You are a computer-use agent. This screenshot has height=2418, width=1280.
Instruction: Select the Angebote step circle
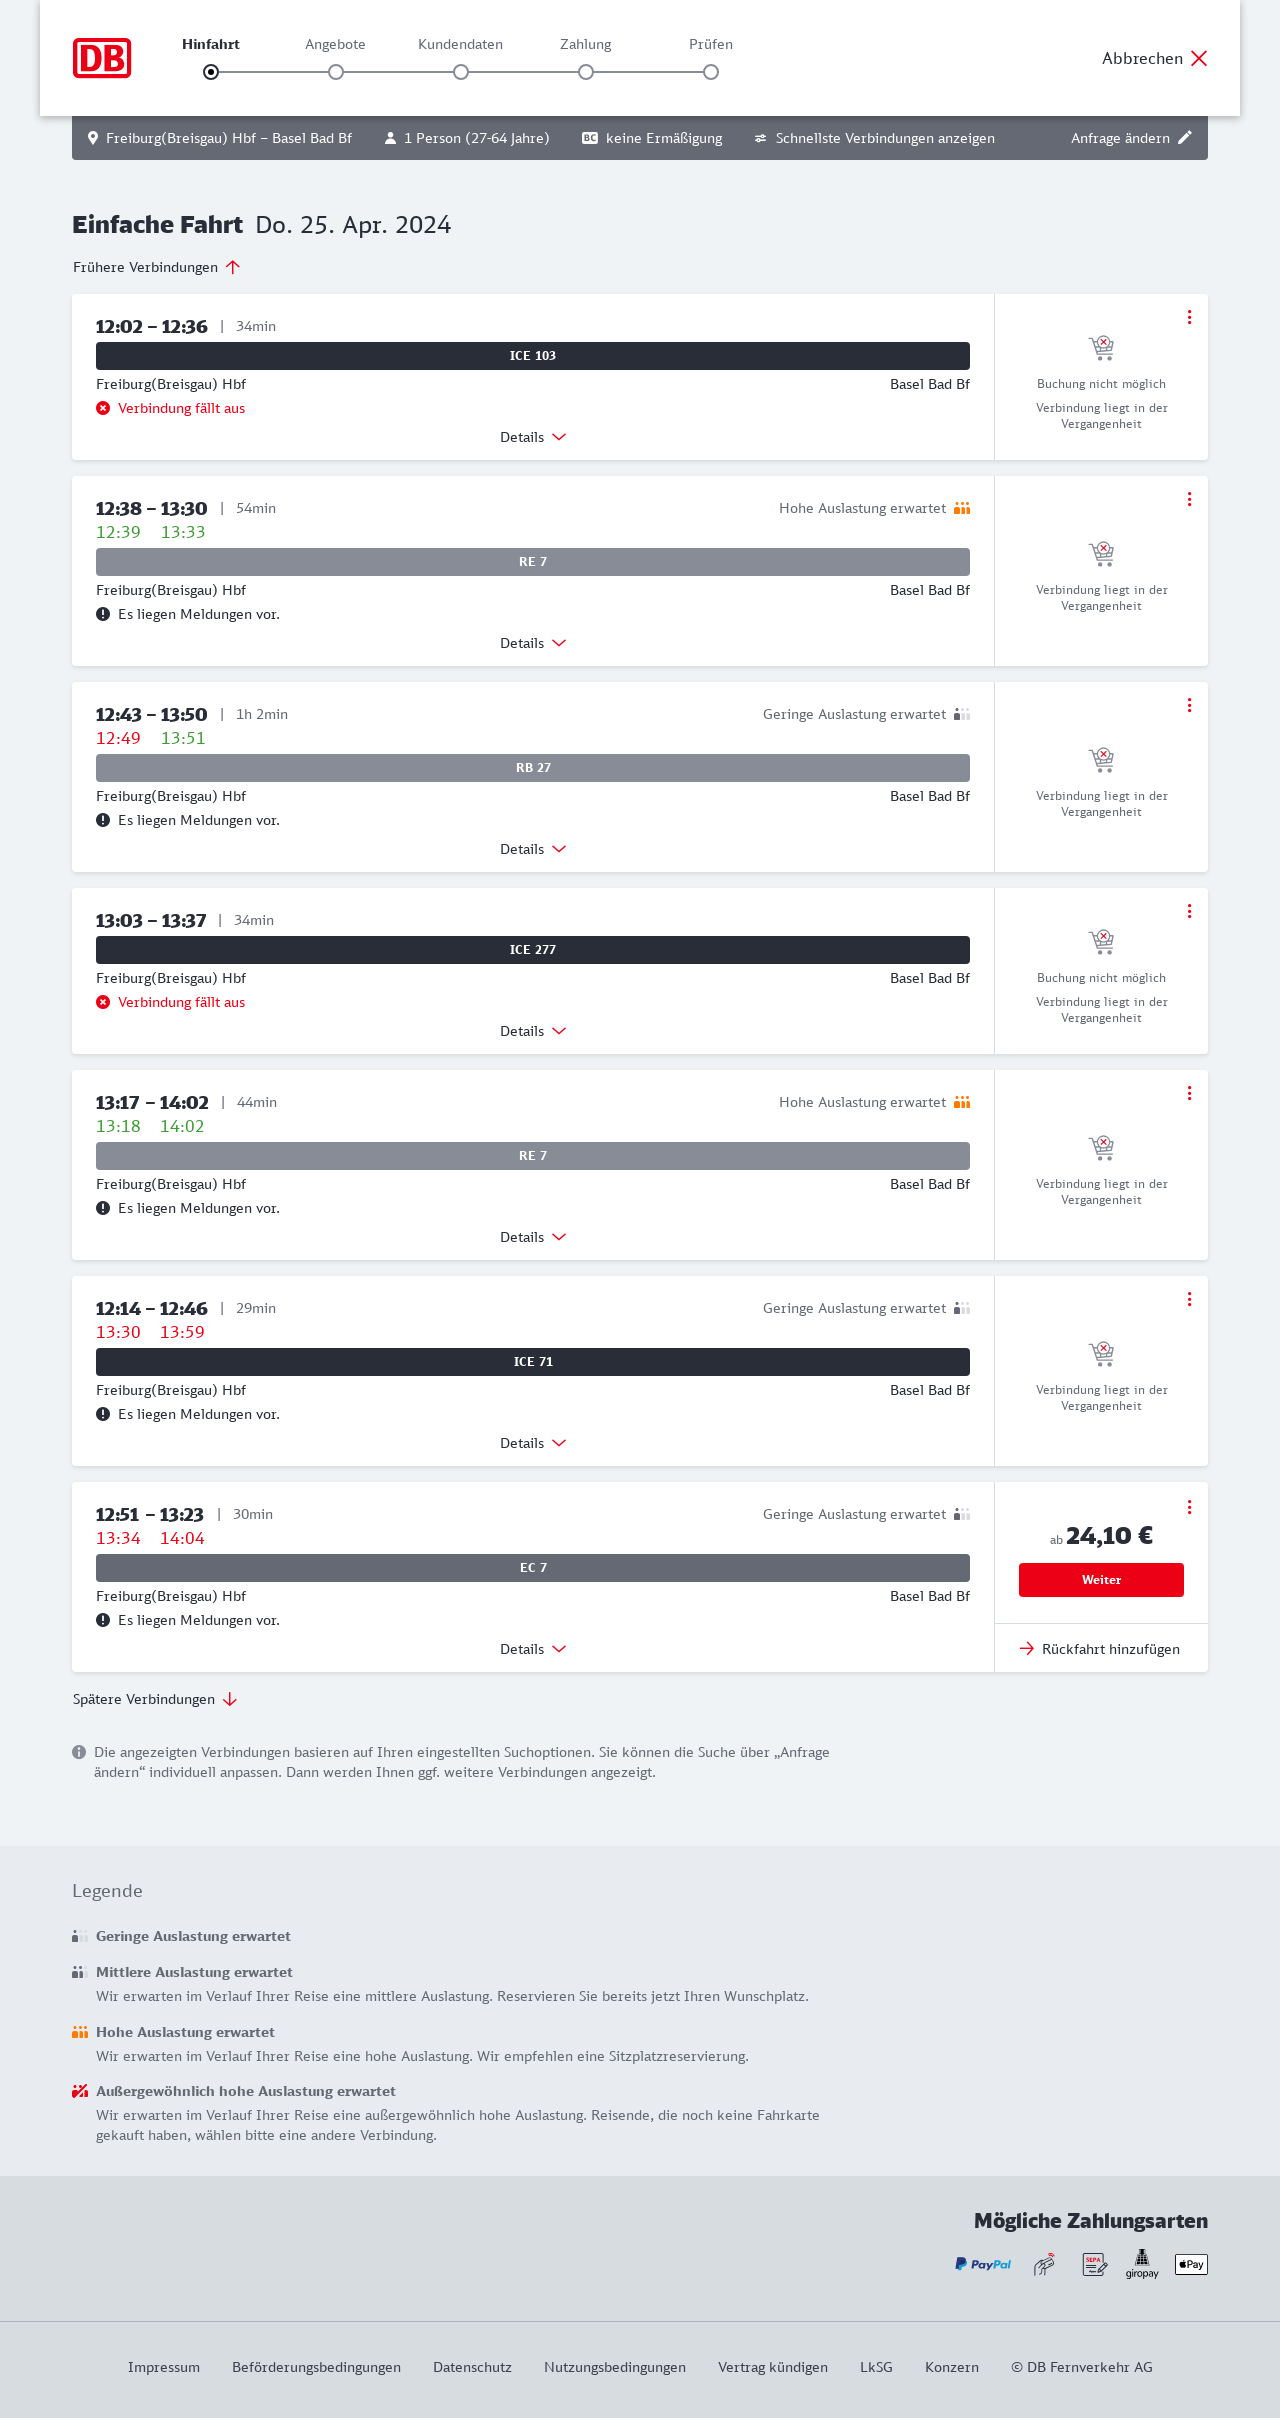(336, 72)
